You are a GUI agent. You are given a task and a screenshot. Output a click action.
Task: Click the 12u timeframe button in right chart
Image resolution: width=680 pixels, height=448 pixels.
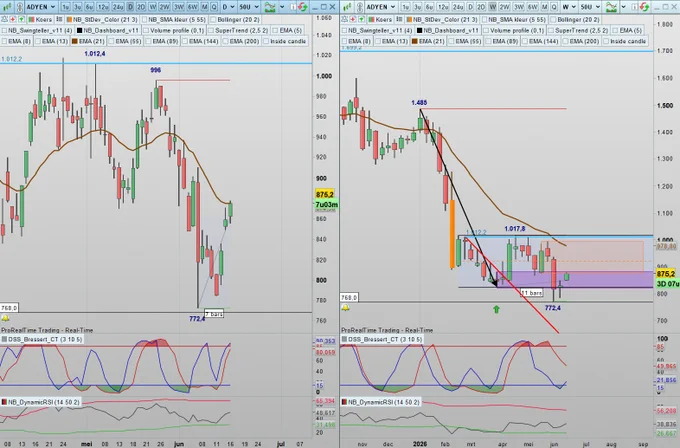[443, 7]
